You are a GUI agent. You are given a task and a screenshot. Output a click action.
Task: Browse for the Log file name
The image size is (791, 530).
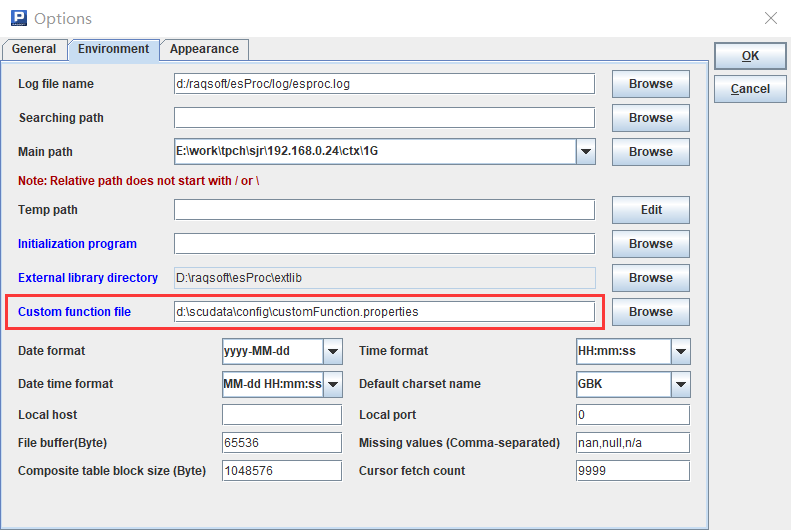(x=650, y=84)
